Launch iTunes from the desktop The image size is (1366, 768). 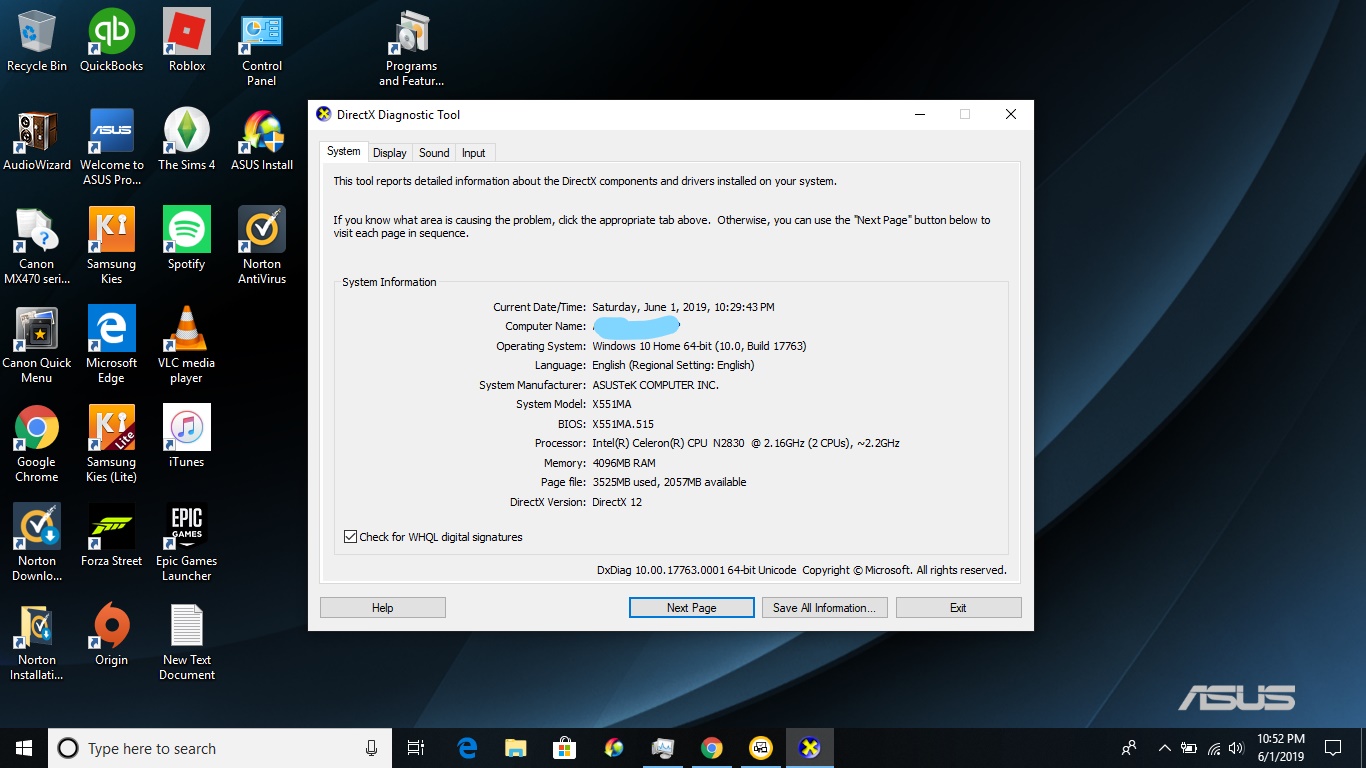pyautogui.click(x=187, y=438)
